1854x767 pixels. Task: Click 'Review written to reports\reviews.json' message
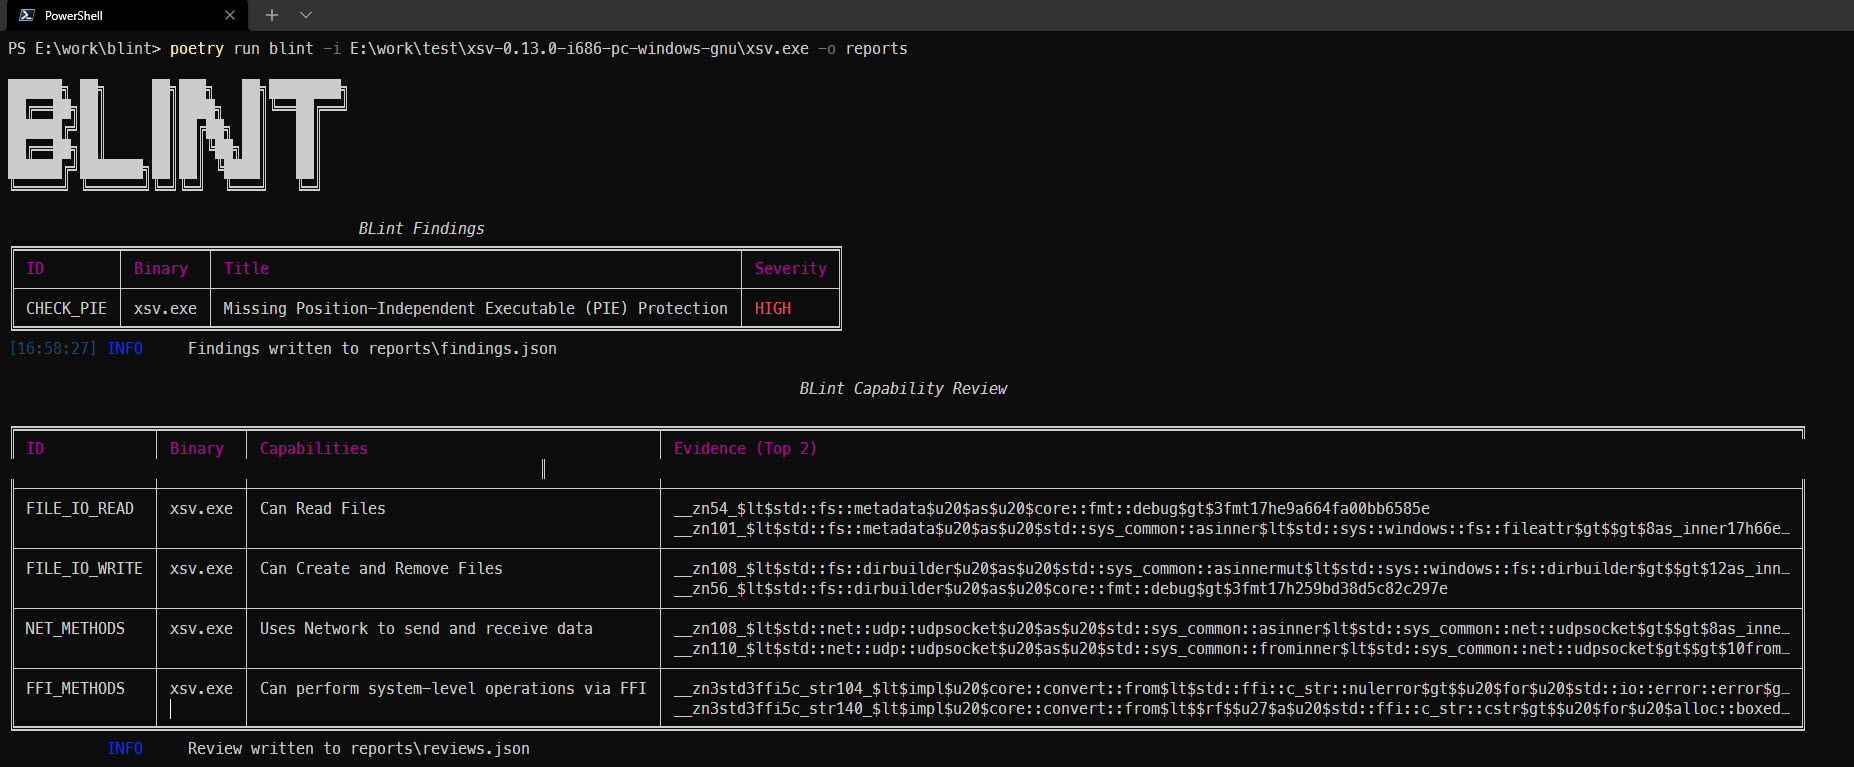358,749
